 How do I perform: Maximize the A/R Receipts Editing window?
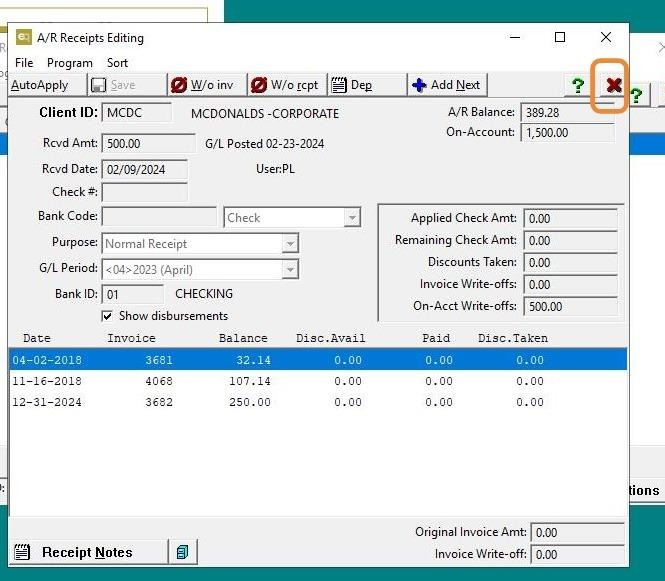560,37
